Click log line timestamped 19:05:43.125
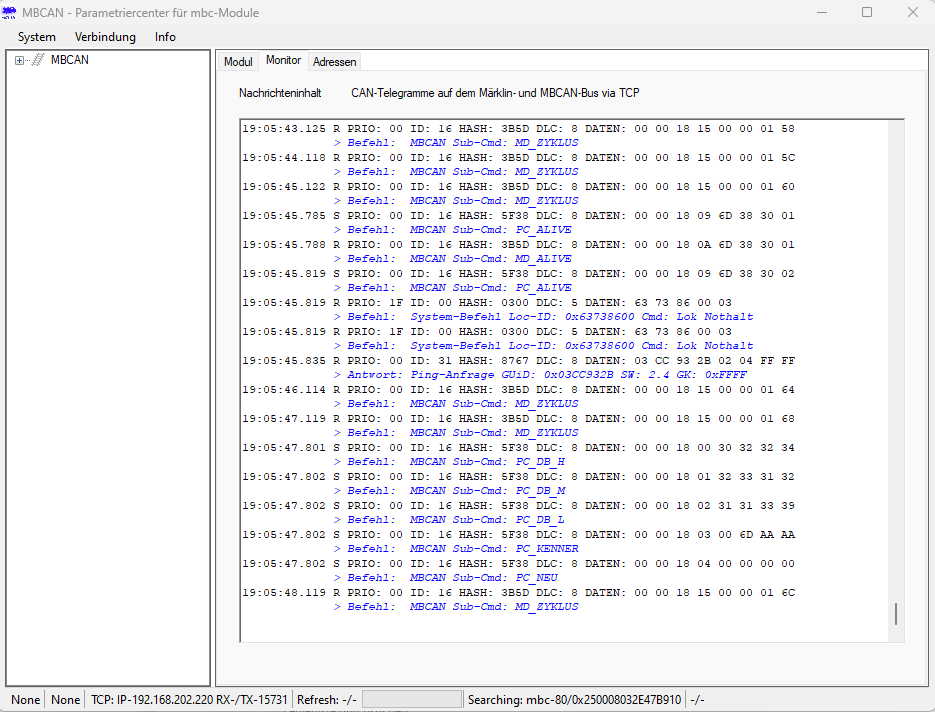 518,128
